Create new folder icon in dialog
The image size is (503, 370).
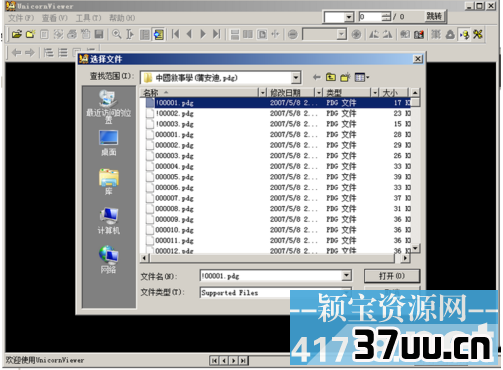point(345,77)
